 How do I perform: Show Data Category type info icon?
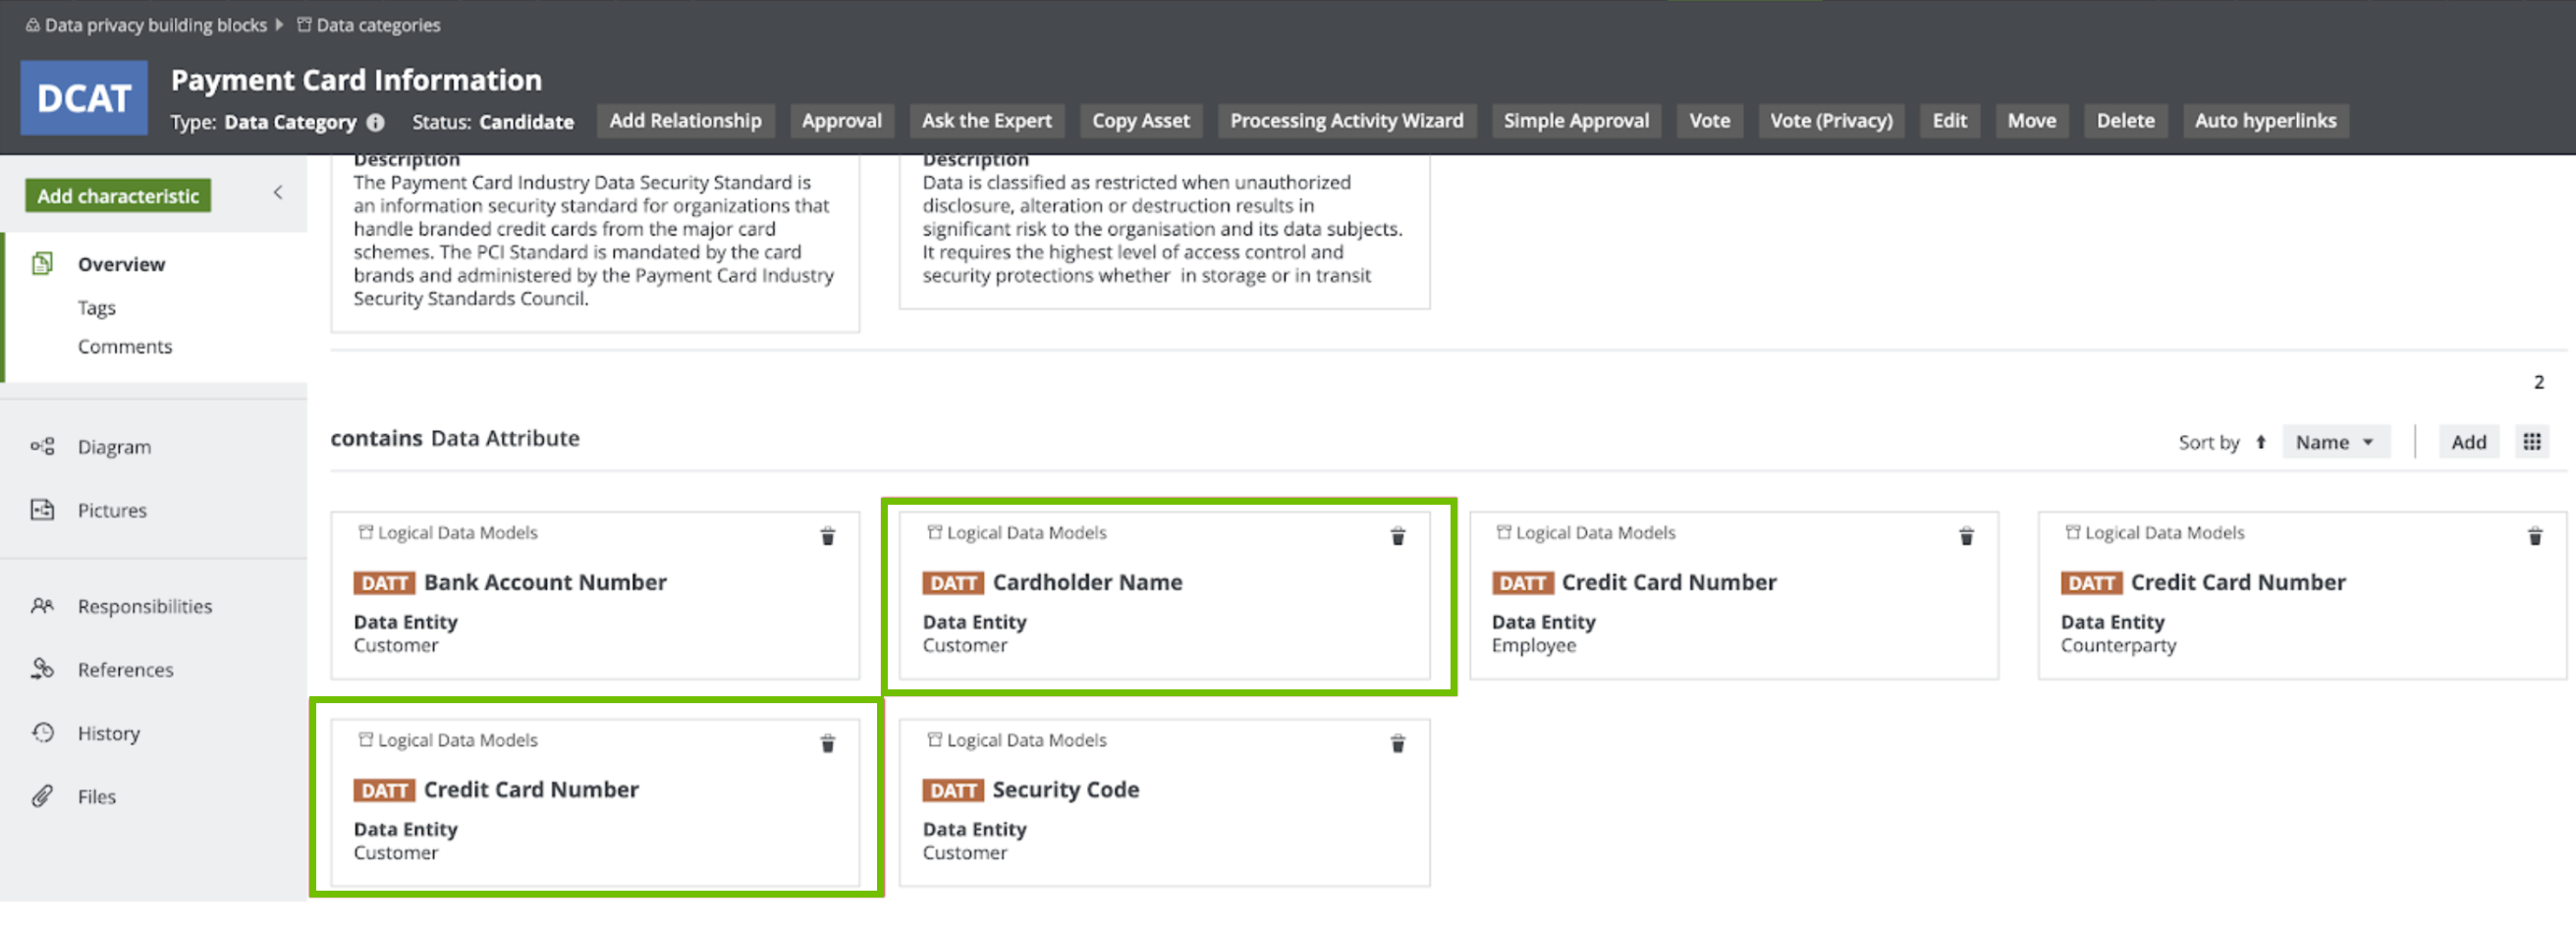(x=375, y=122)
